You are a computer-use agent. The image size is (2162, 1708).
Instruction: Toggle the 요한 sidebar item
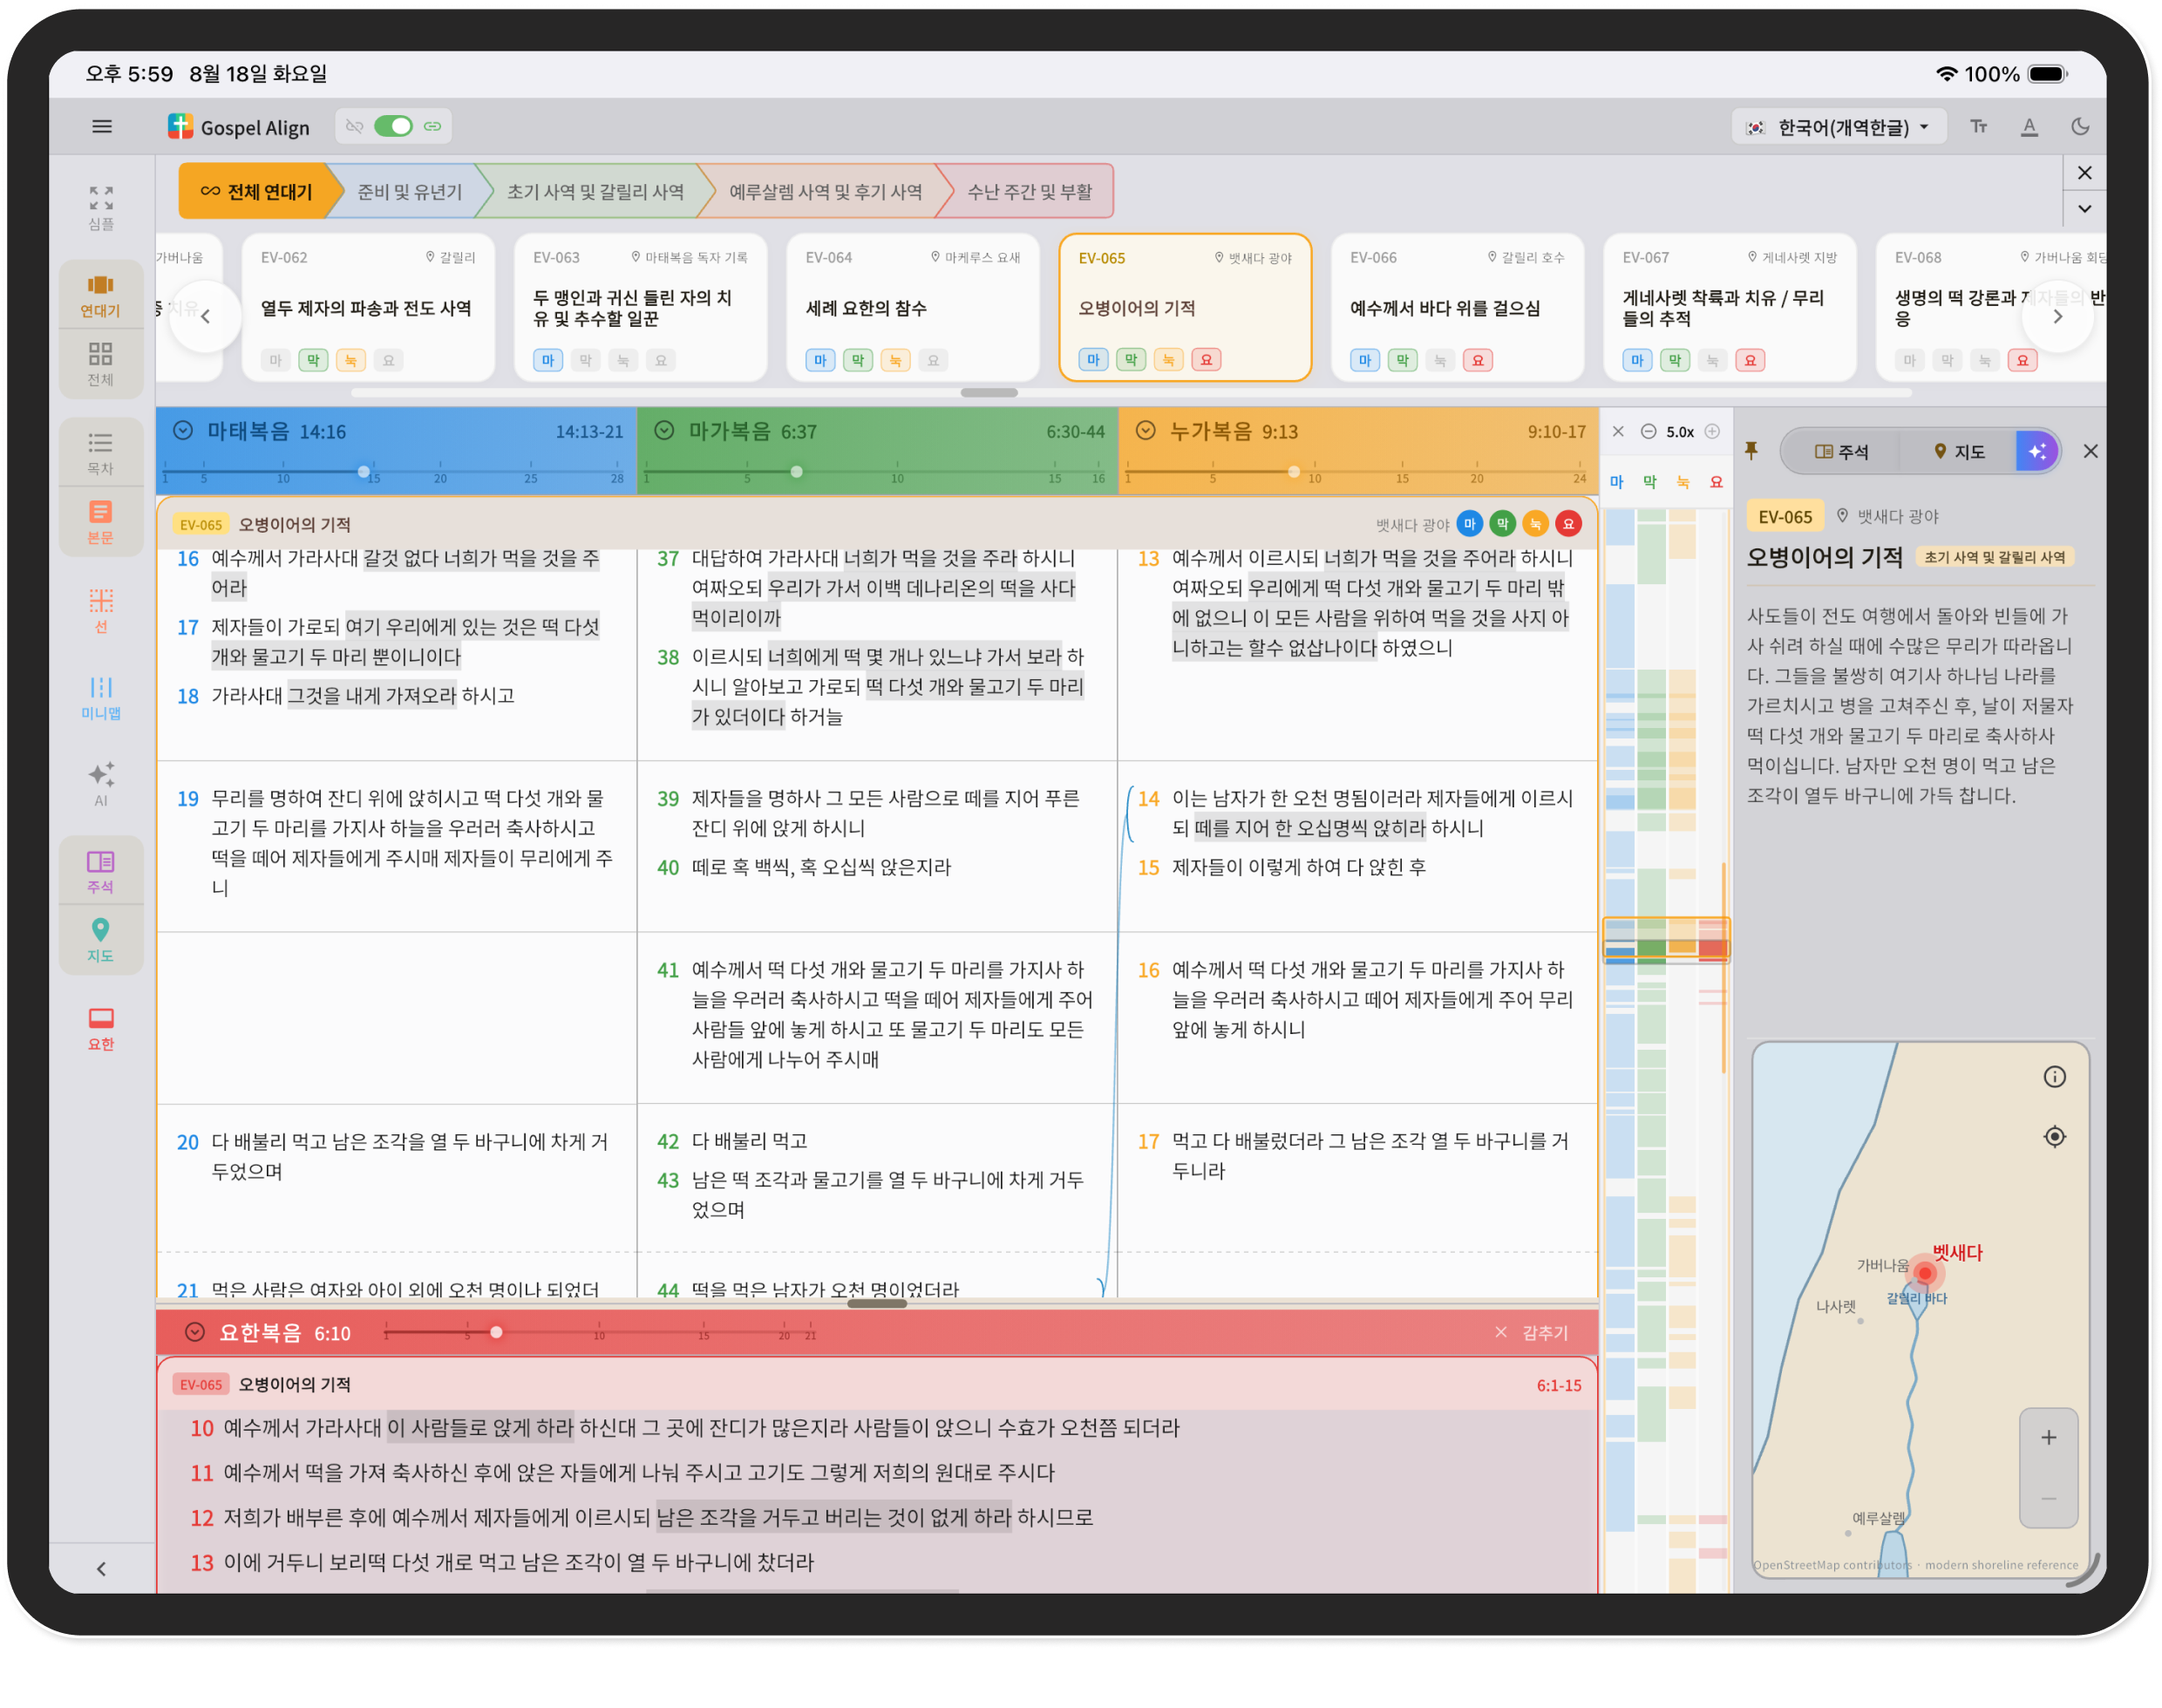click(101, 1029)
